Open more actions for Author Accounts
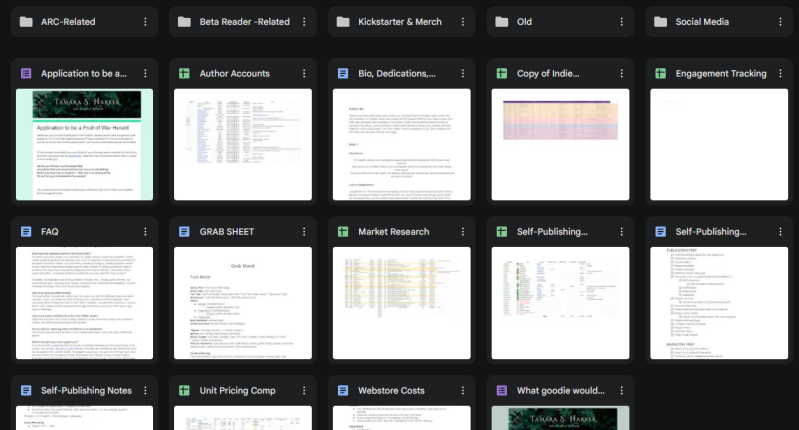This screenshot has height=430, width=799. [x=304, y=73]
